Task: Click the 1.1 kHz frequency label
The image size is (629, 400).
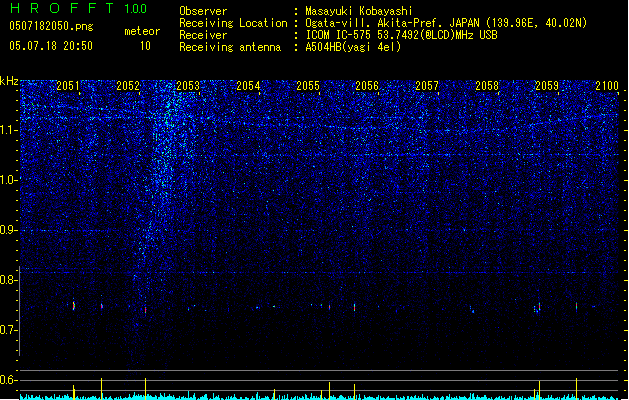Action: tap(9, 130)
